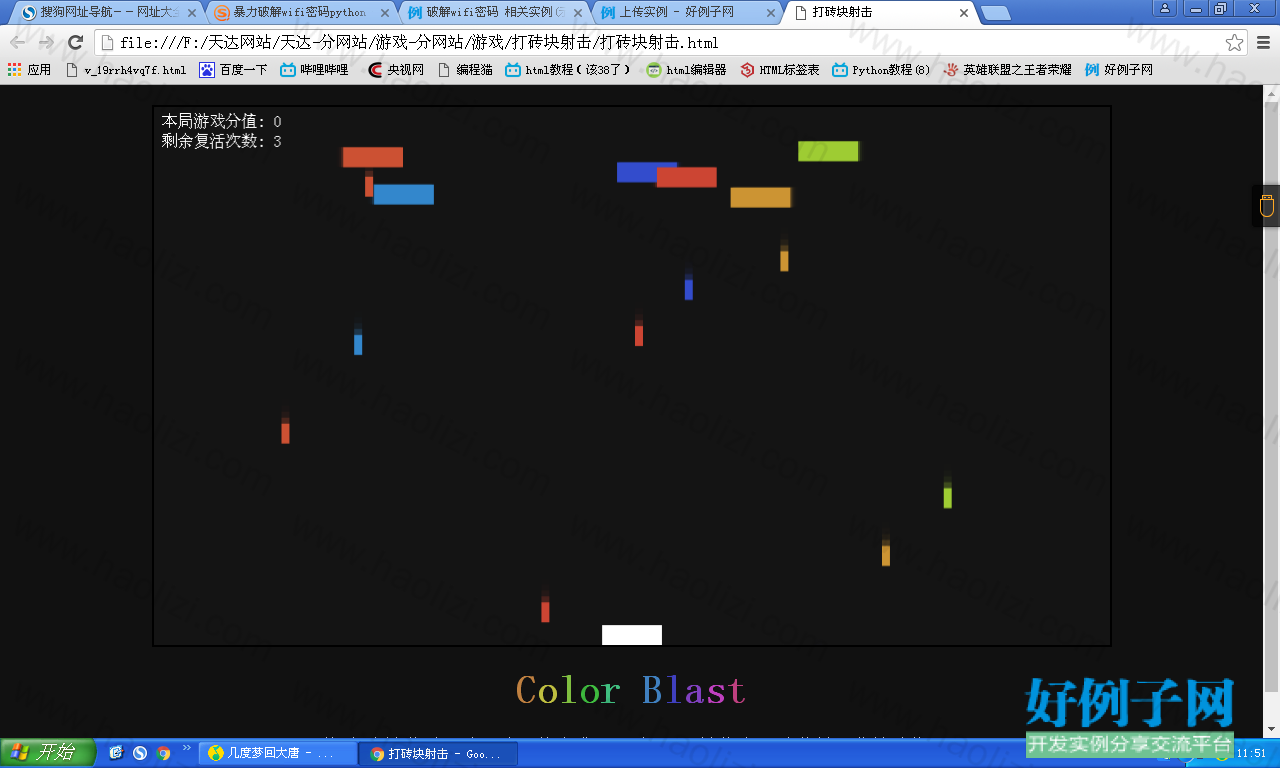Open a new tab
The width and height of the screenshot is (1280, 768).
pos(994,13)
